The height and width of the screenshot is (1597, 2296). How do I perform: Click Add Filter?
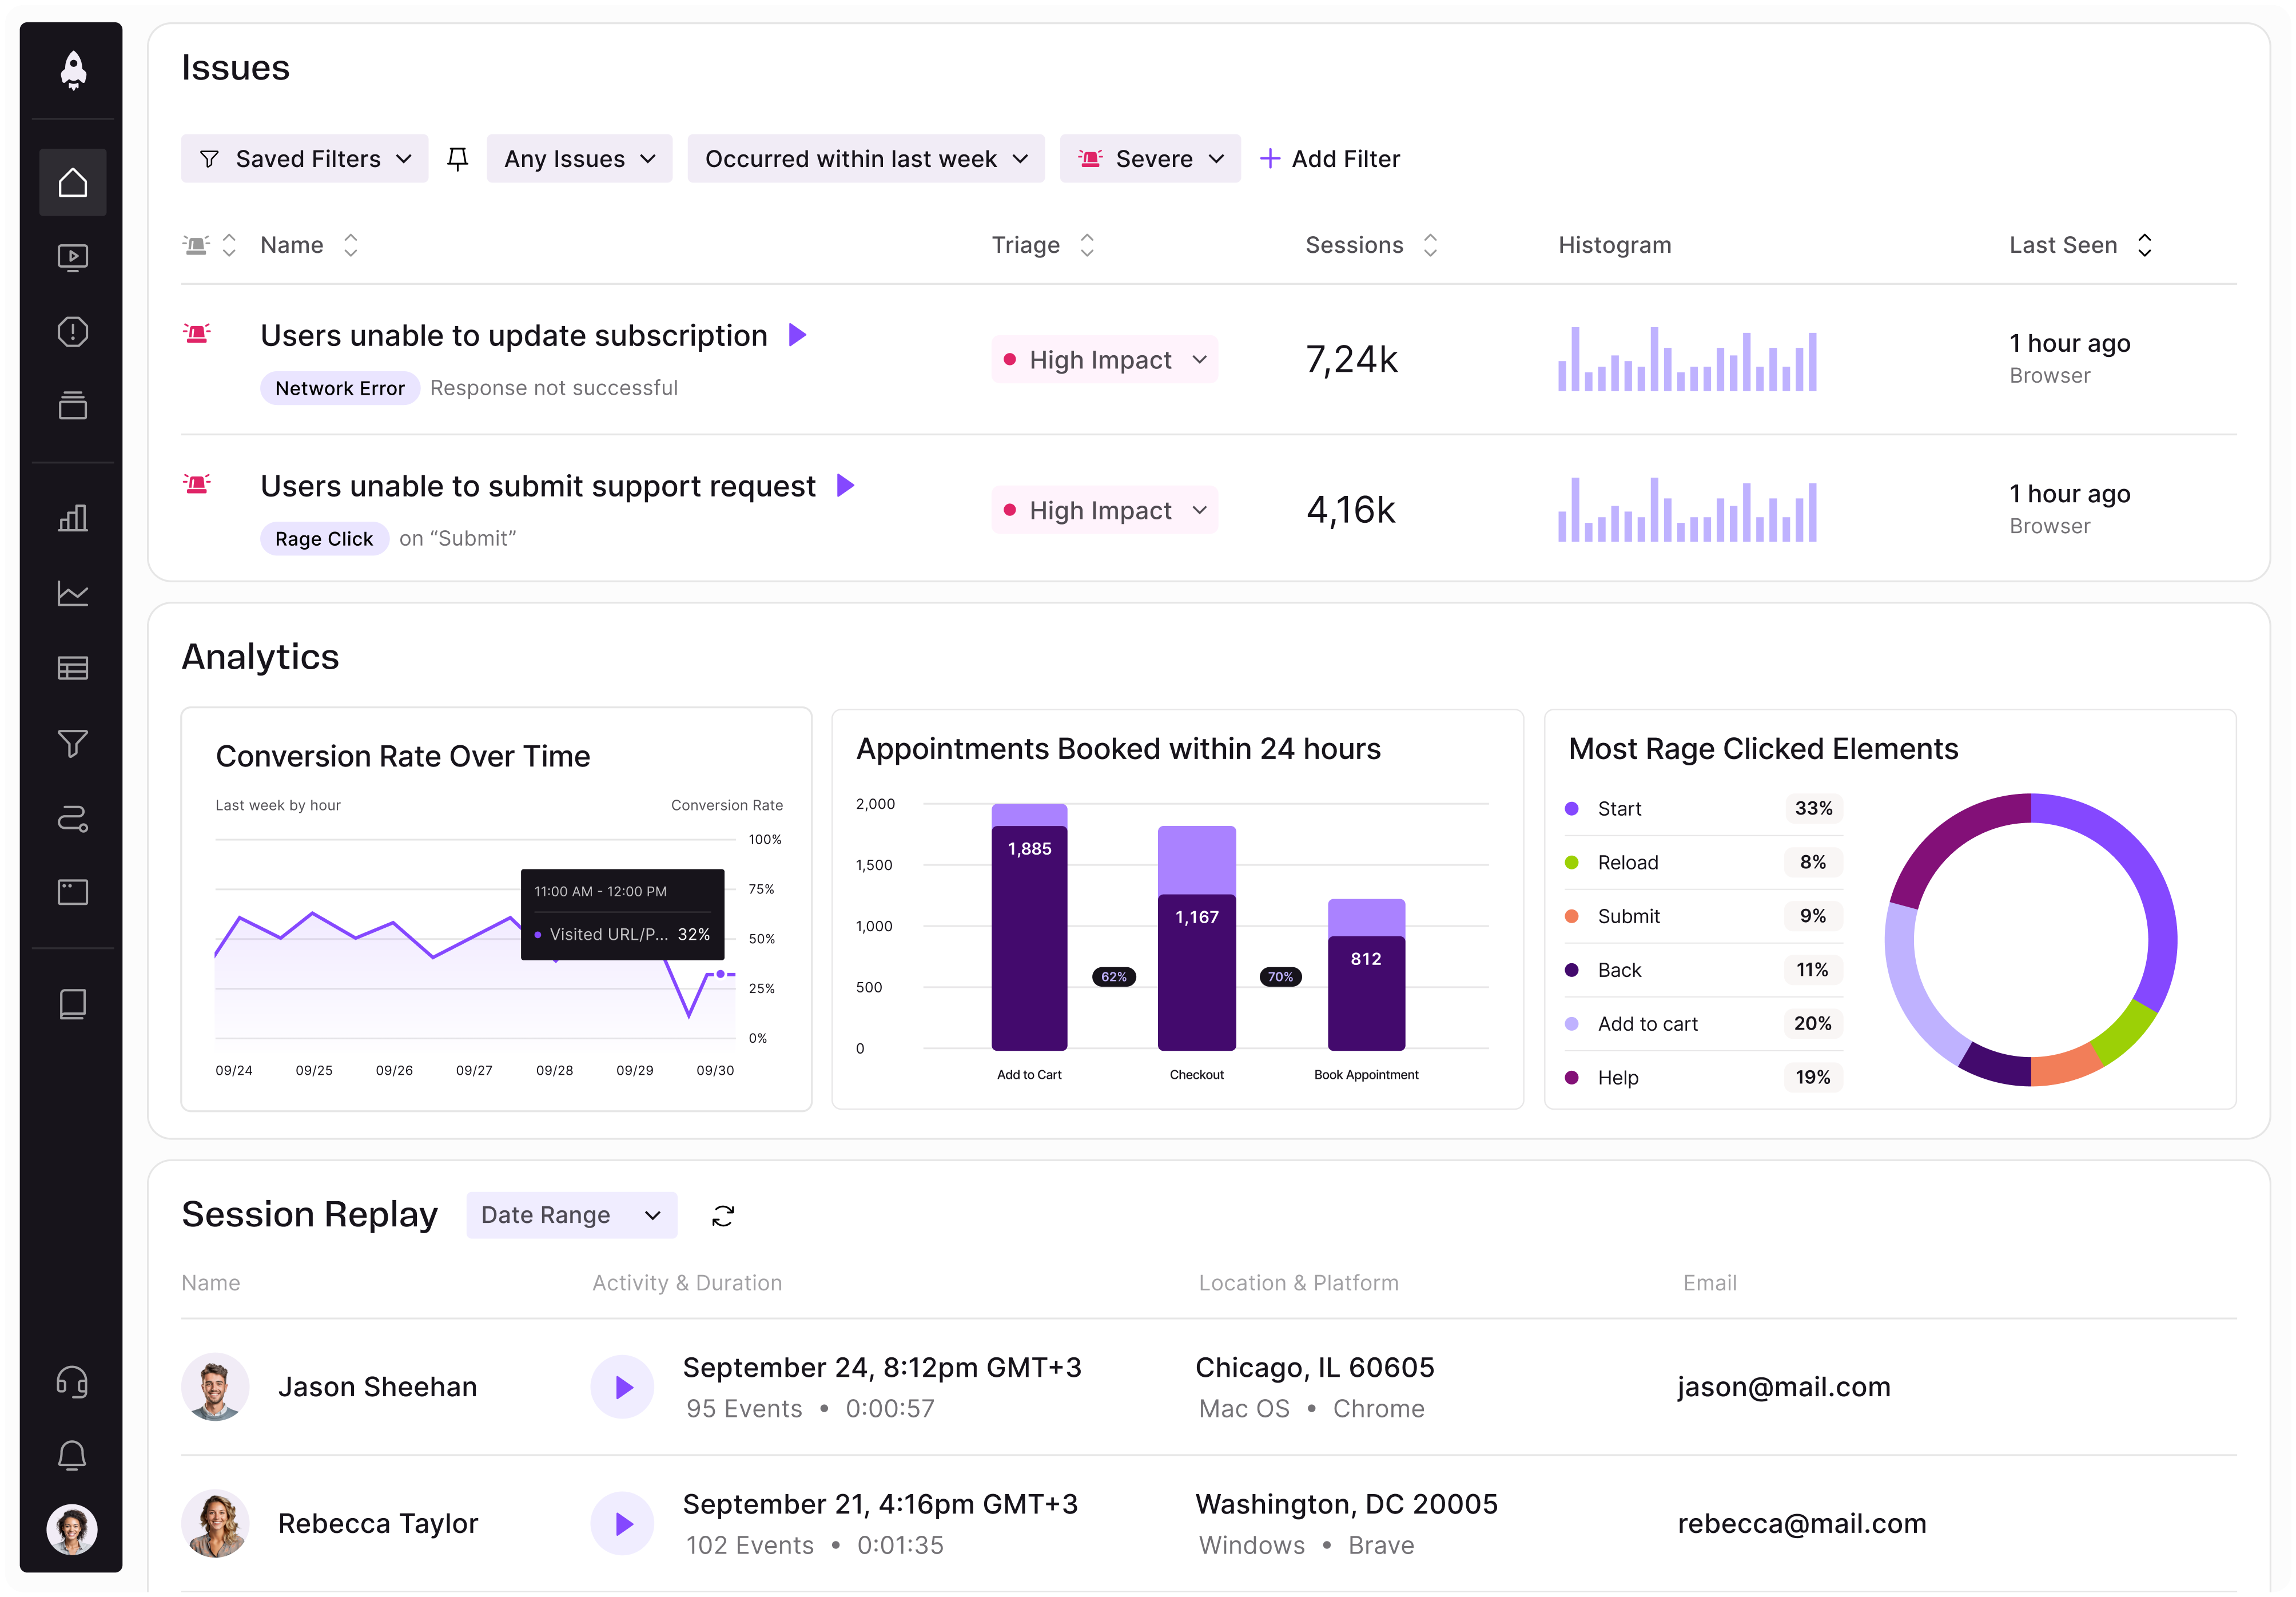coord(1330,159)
